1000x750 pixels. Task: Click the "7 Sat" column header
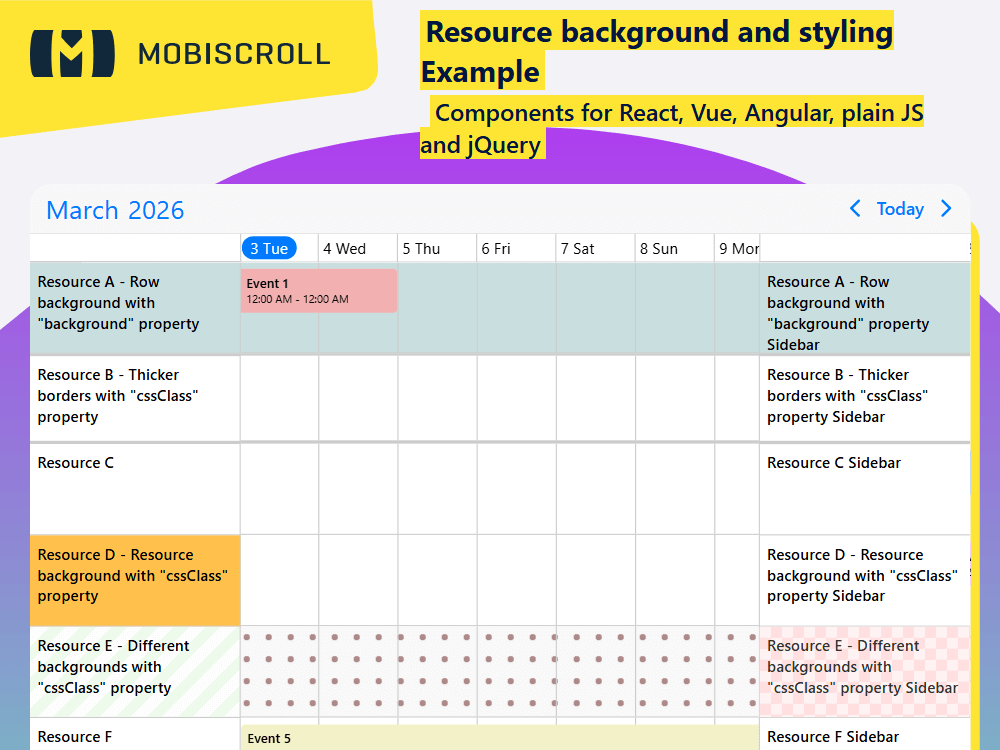578,247
